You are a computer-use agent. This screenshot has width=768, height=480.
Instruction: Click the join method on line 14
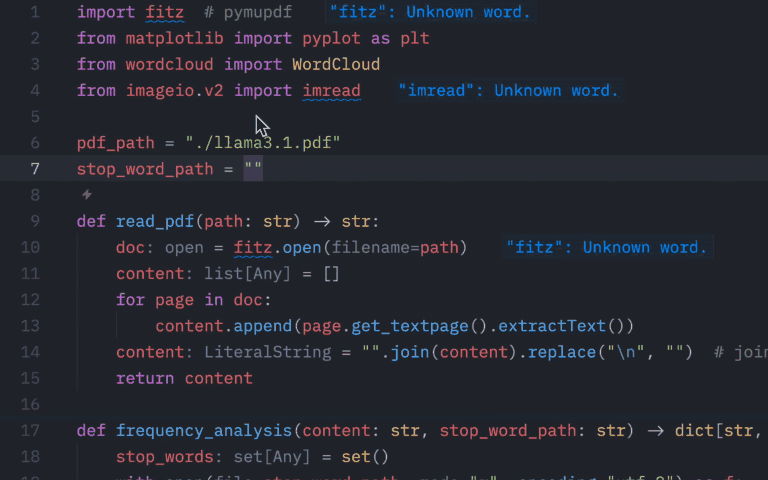(x=410, y=352)
